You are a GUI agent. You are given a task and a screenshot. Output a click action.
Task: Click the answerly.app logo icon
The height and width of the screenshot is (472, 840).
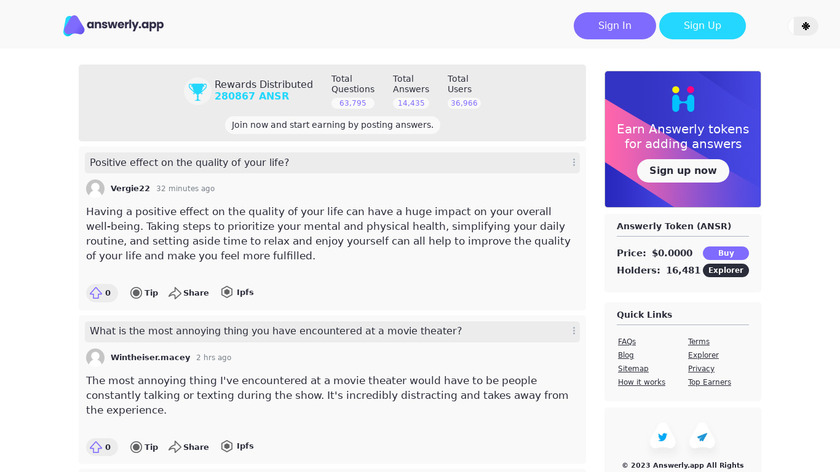click(x=74, y=25)
